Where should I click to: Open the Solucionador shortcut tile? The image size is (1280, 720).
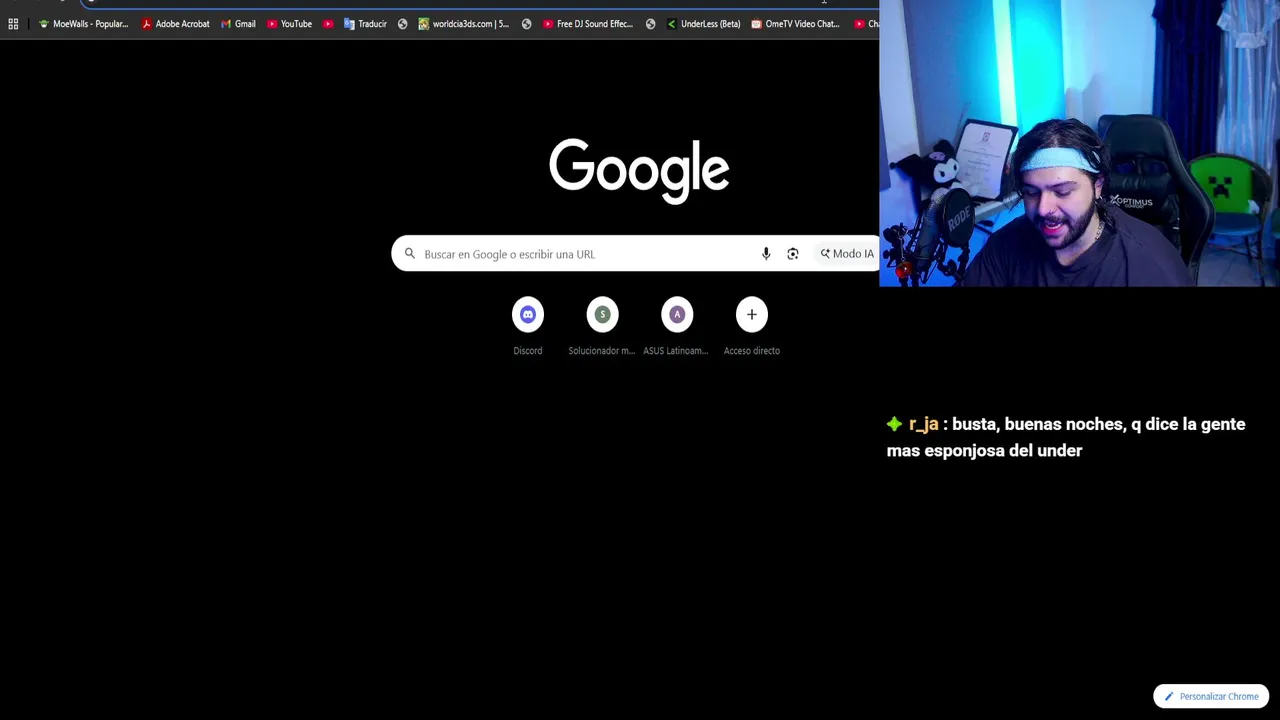[602, 328]
